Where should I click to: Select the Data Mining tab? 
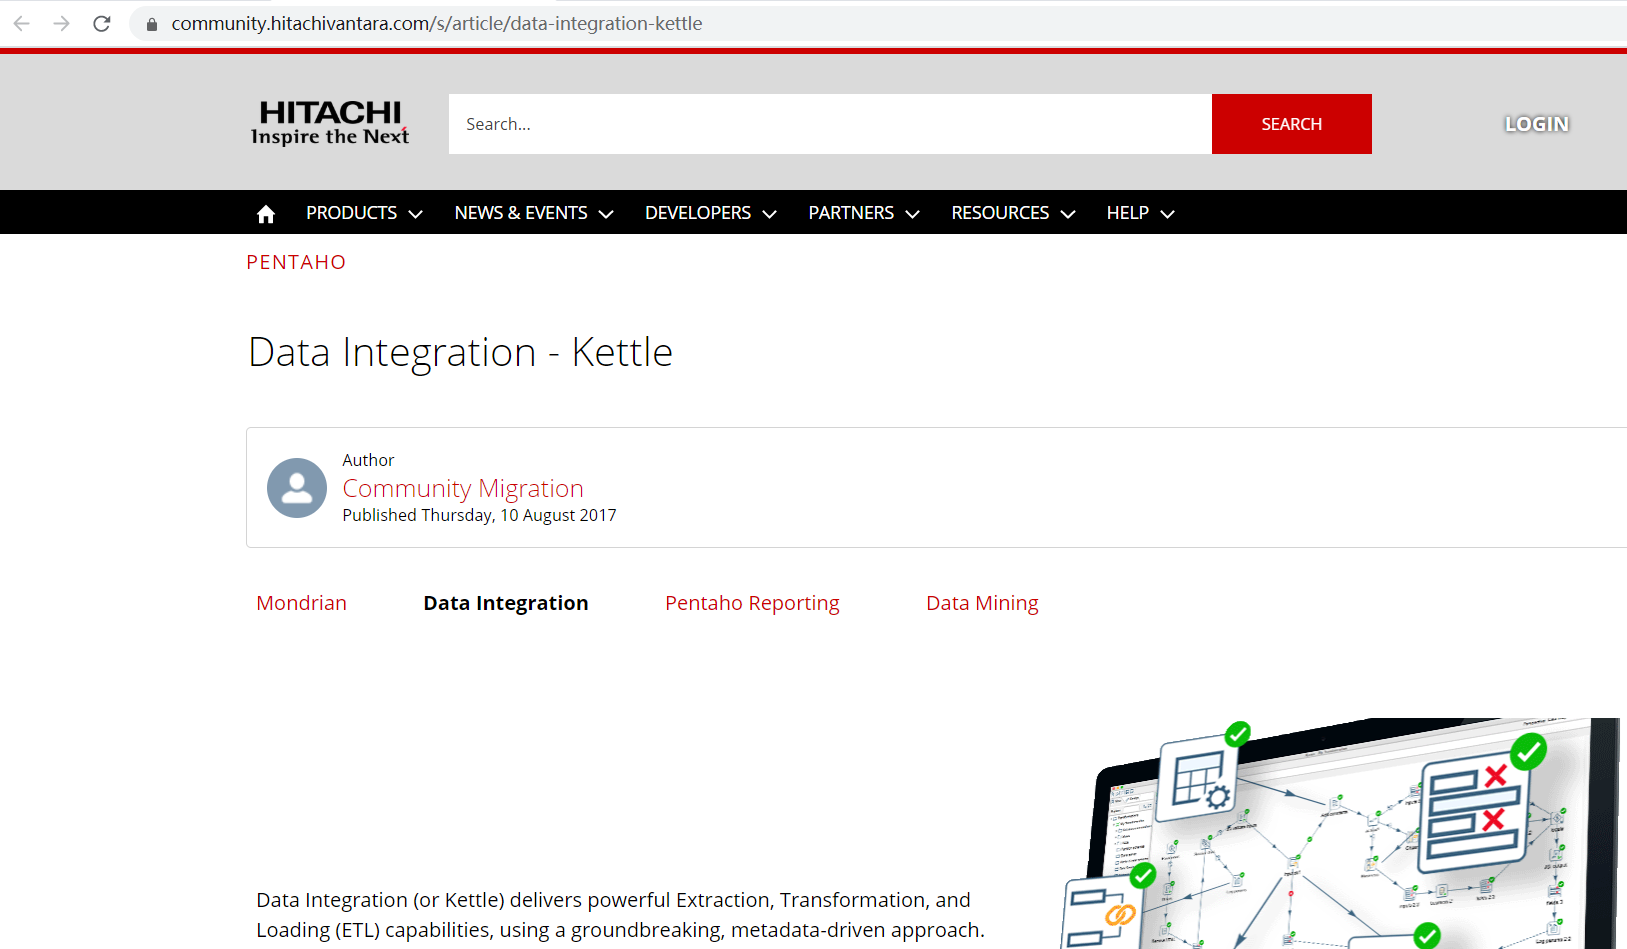982,602
